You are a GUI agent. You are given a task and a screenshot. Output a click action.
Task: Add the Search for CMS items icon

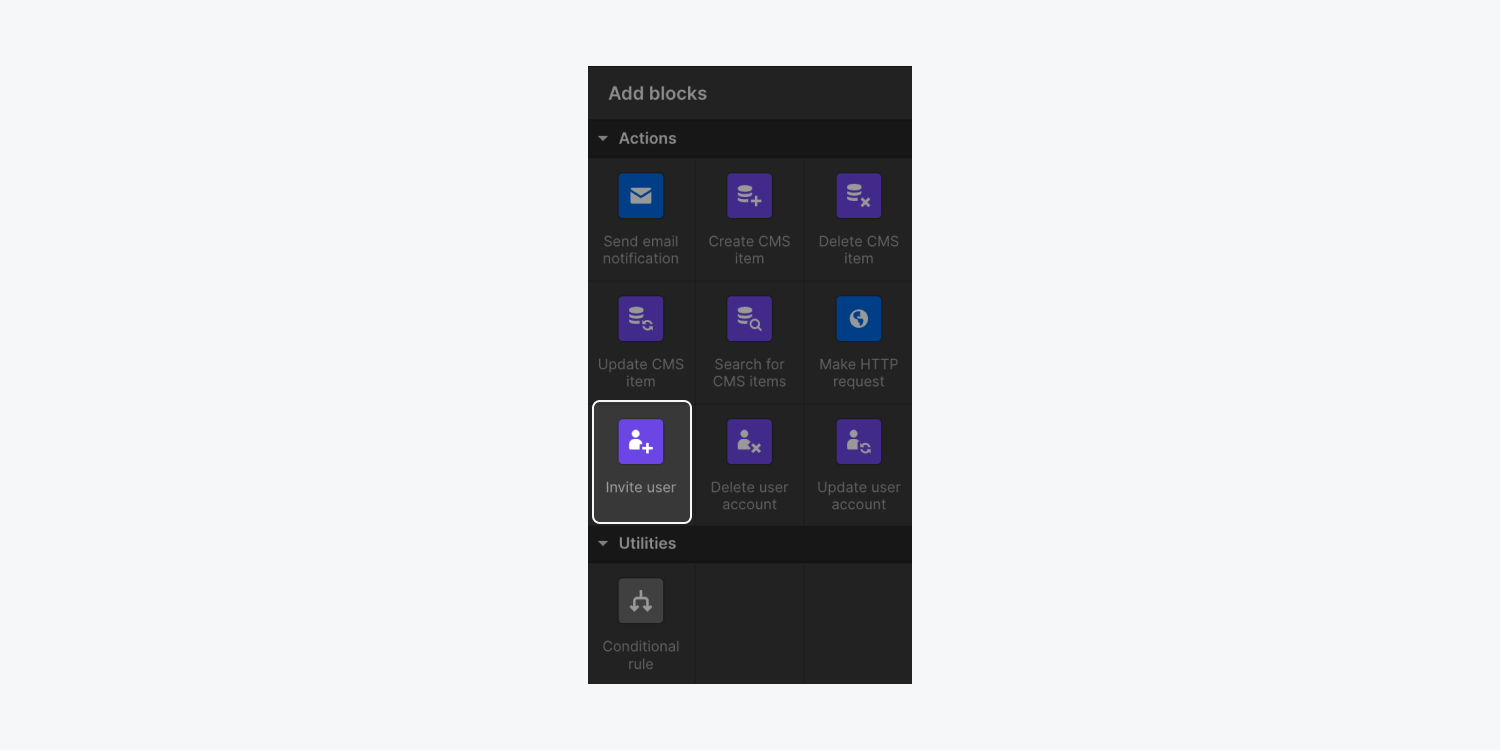tap(750, 319)
